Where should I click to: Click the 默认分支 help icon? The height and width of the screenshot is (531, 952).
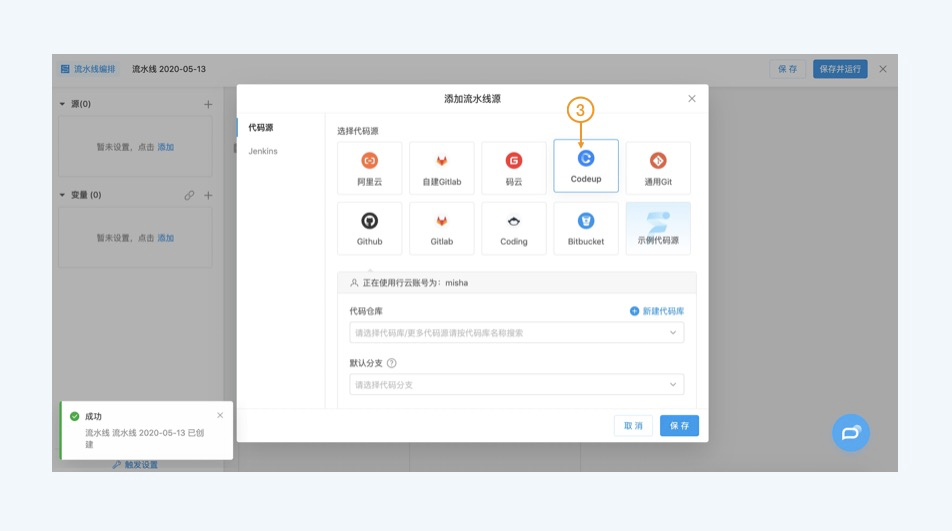[x=392, y=363]
